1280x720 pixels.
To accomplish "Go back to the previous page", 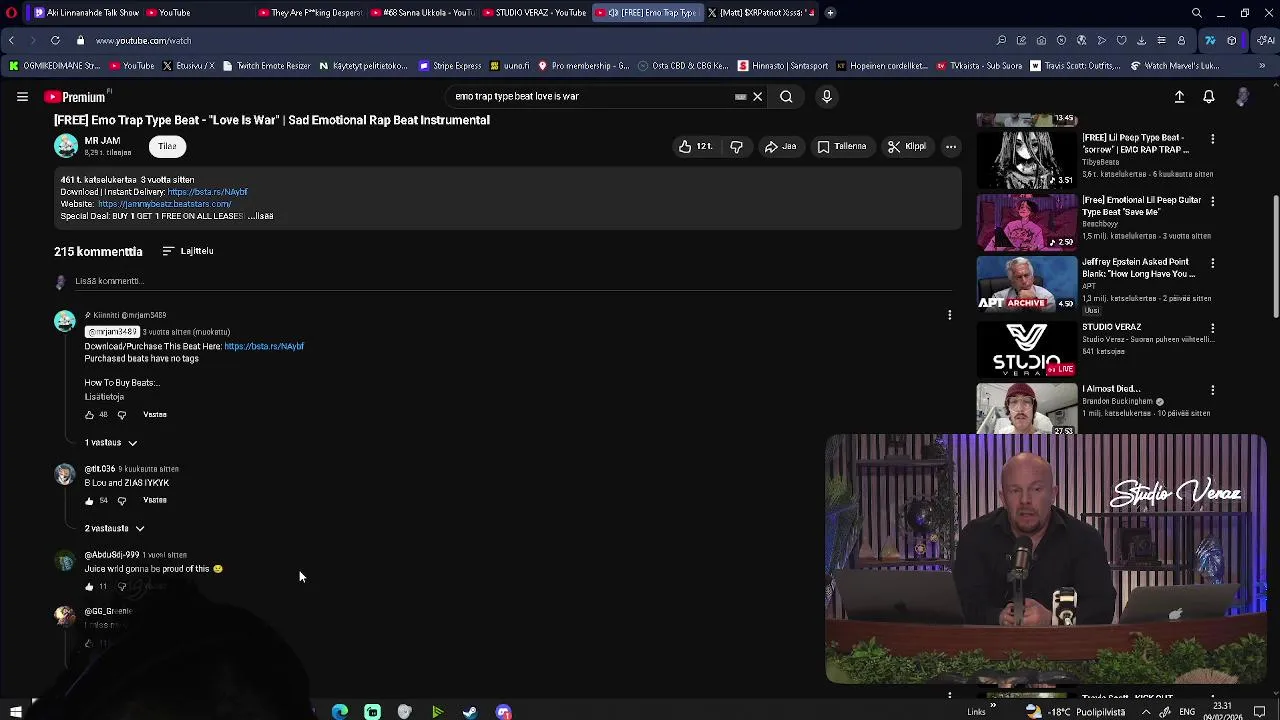I will (x=11, y=41).
